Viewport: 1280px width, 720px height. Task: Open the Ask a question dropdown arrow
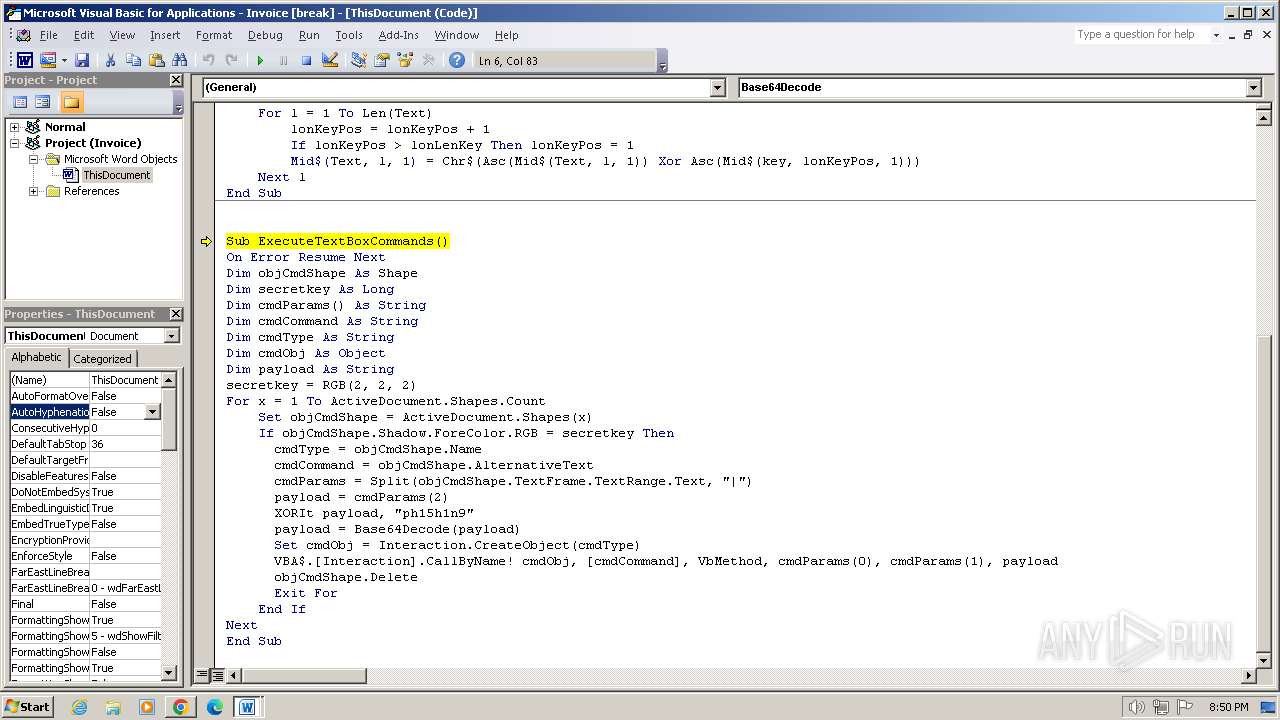point(1216,35)
